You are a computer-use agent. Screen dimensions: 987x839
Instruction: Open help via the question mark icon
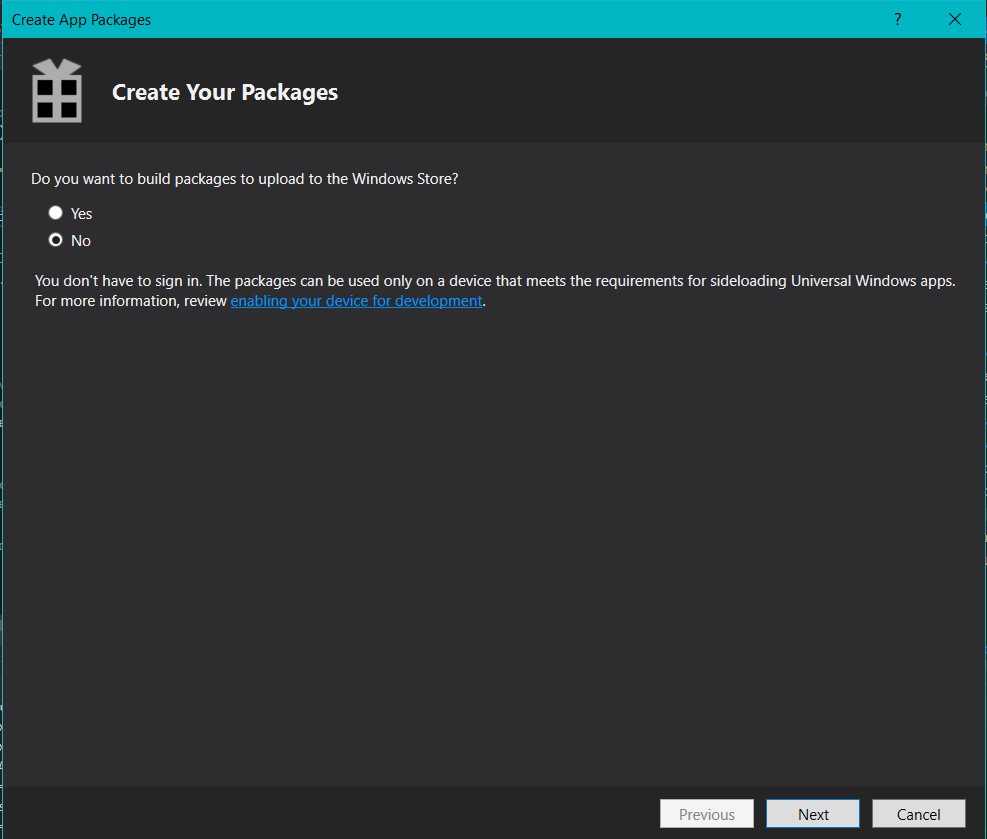898,20
